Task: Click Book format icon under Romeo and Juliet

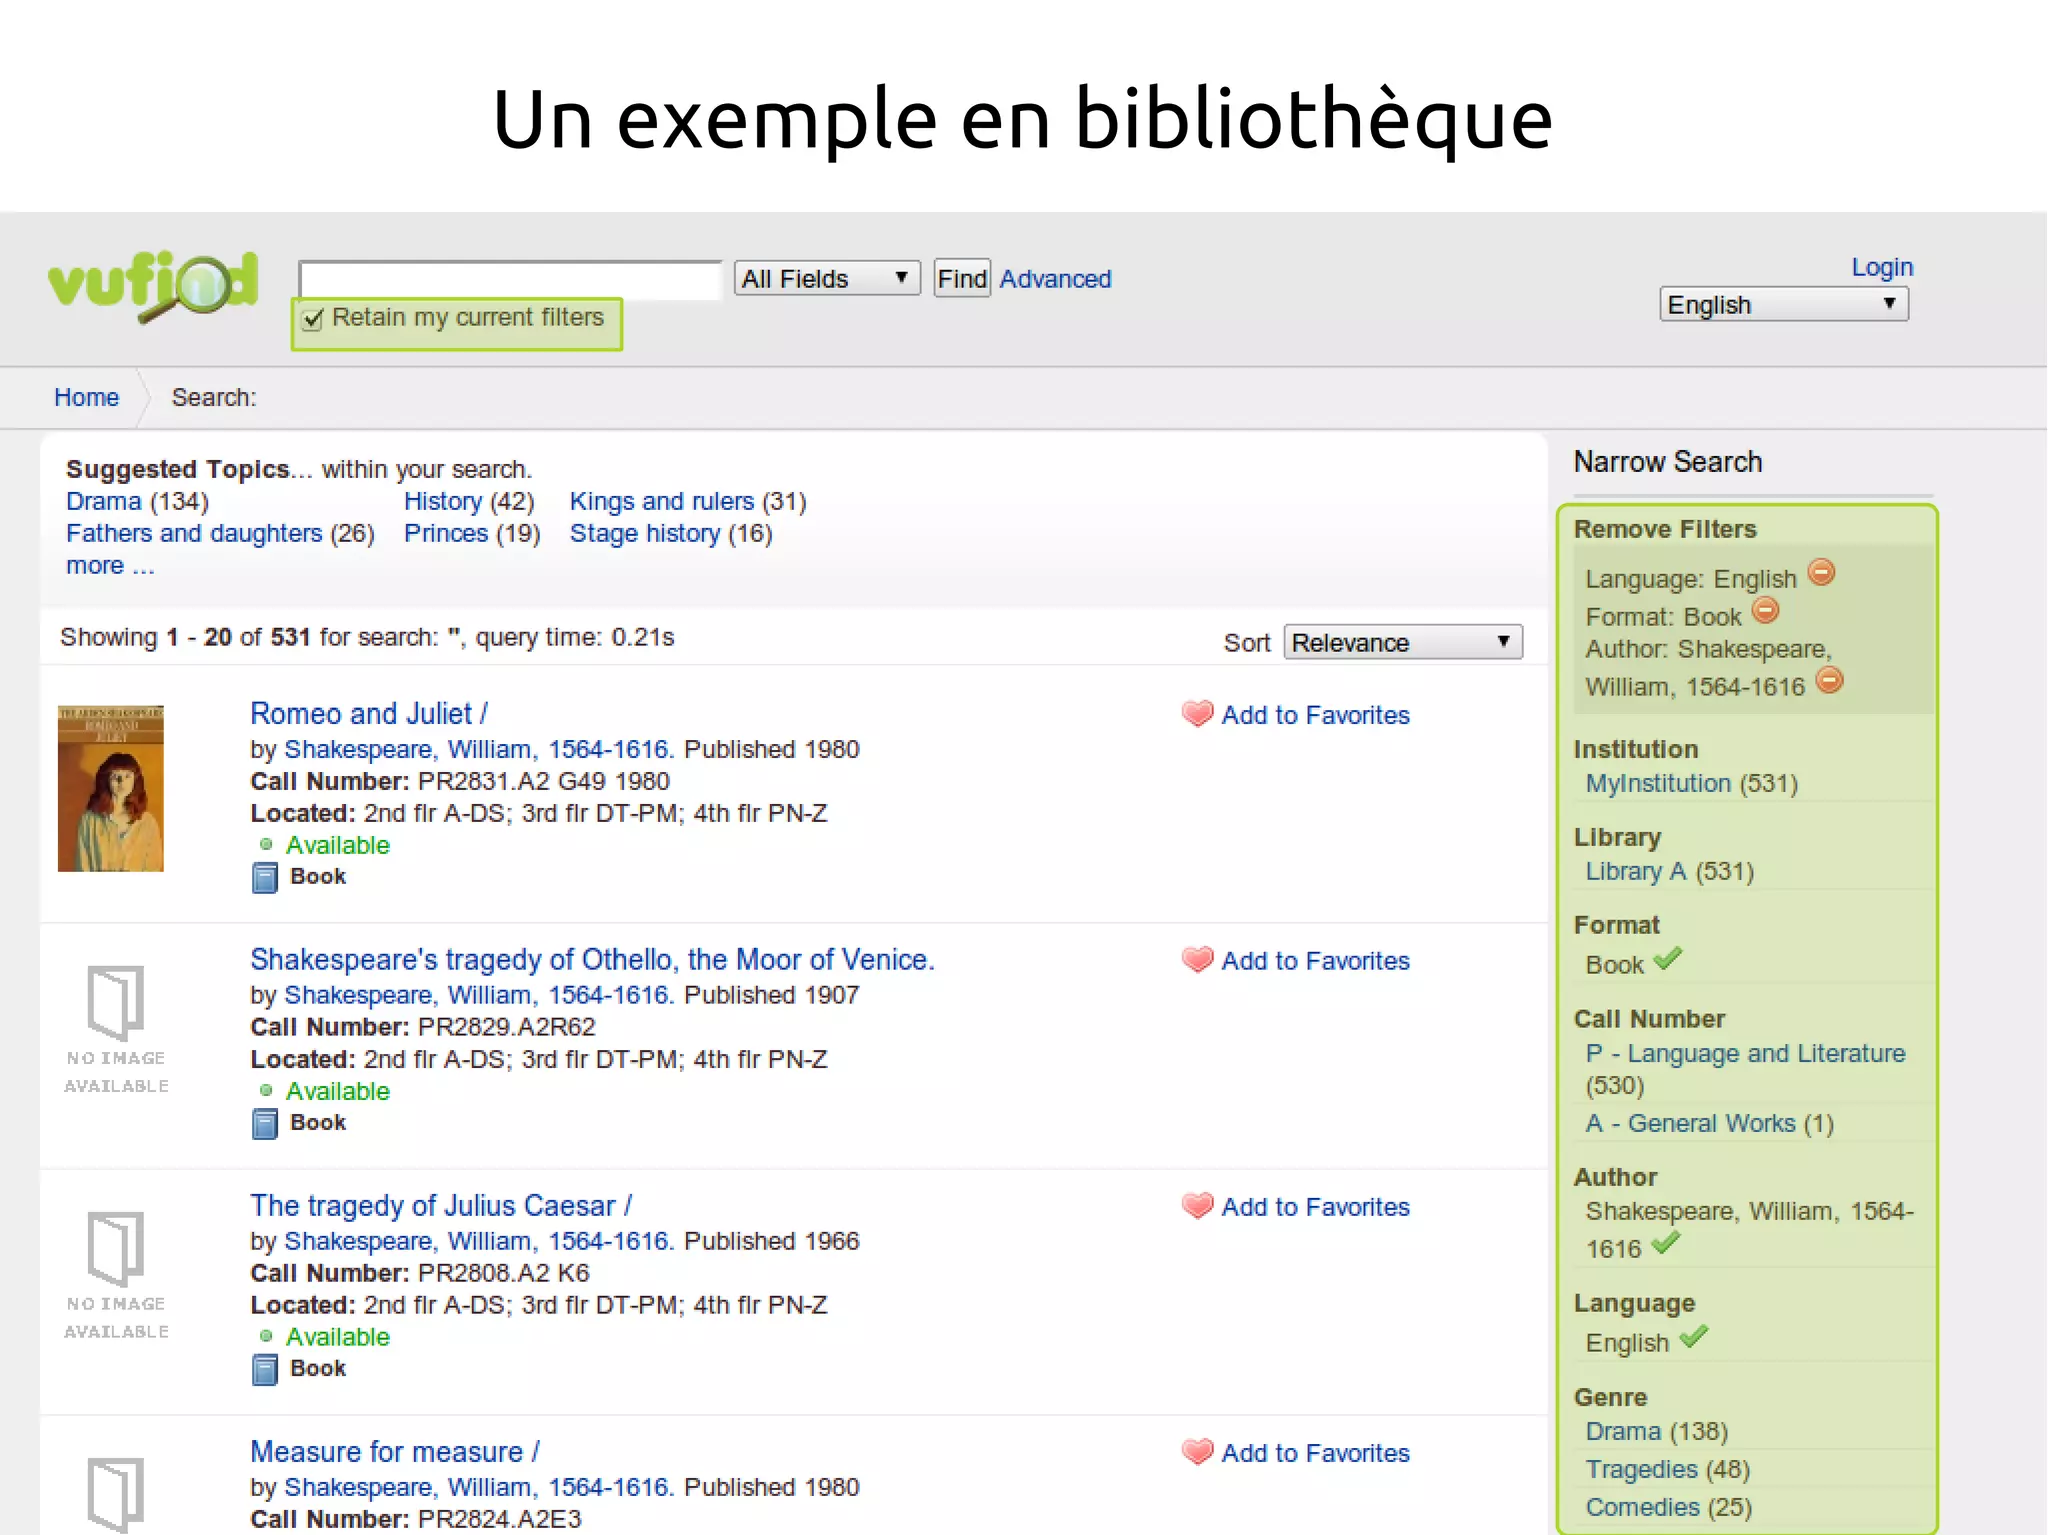Action: tap(264, 878)
